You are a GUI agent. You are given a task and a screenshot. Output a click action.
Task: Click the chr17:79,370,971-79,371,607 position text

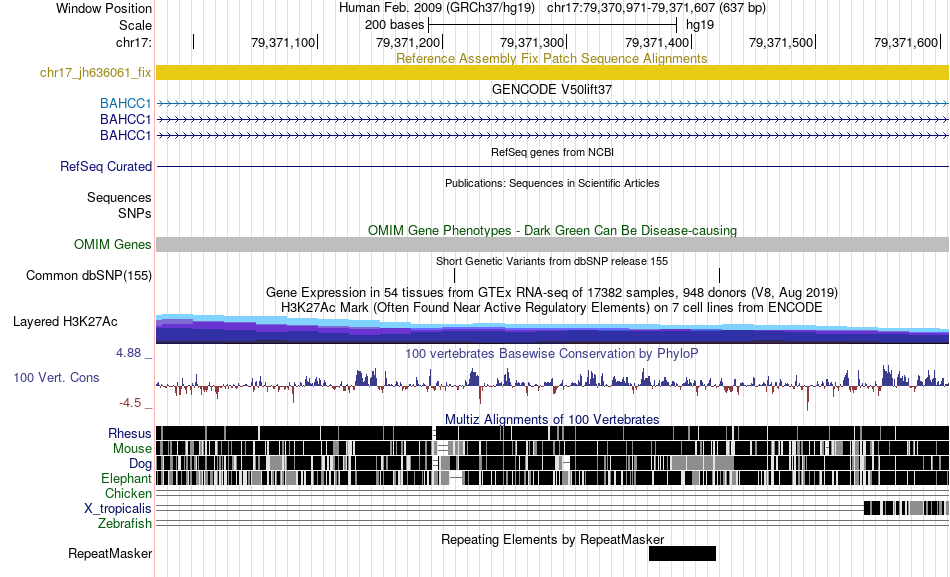(x=656, y=8)
